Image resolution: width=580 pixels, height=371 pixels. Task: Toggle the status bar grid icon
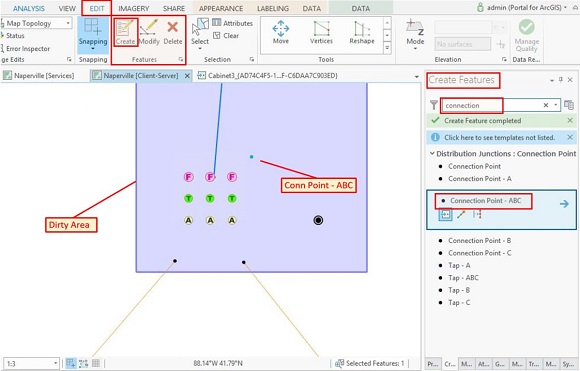[96, 363]
